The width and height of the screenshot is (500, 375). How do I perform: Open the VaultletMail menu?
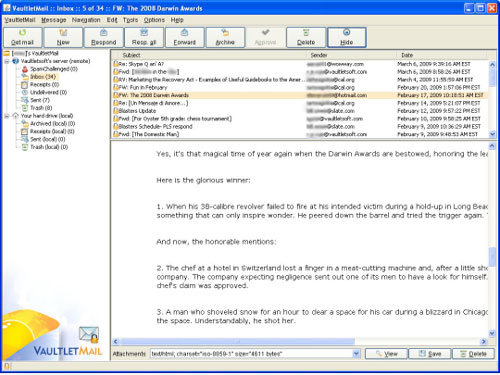pos(20,20)
